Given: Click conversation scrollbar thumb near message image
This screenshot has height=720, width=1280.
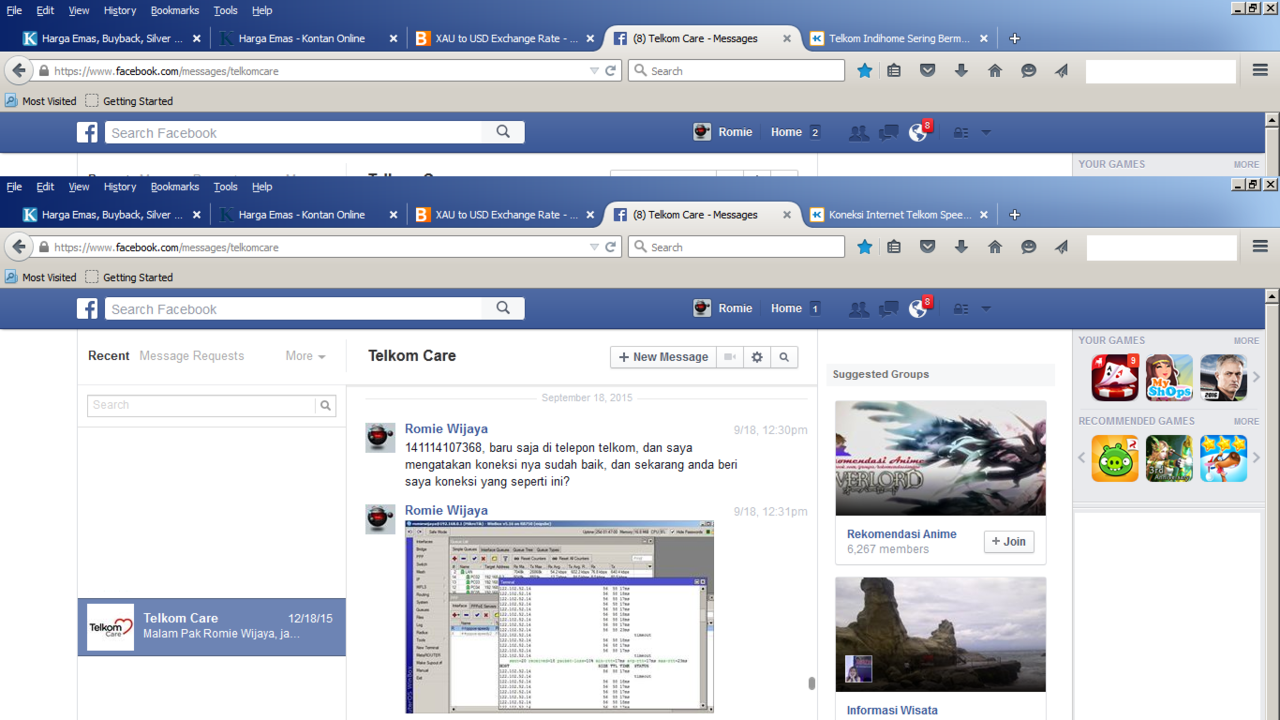Looking at the screenshot, I should click(x=811, y=684).
